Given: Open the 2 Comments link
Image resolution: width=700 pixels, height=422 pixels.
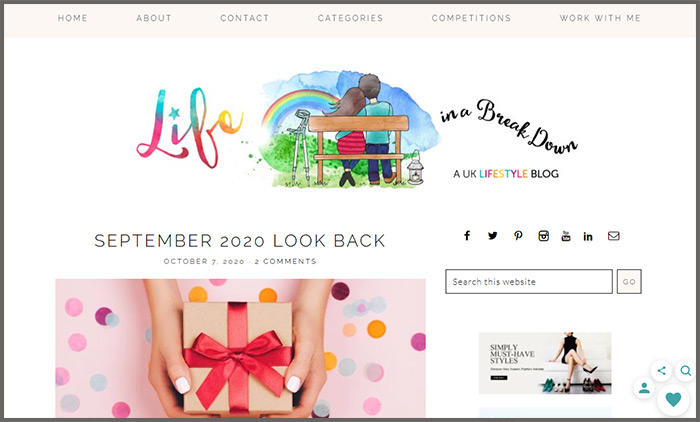Looking at the screenshot, I should pos(285,261).
